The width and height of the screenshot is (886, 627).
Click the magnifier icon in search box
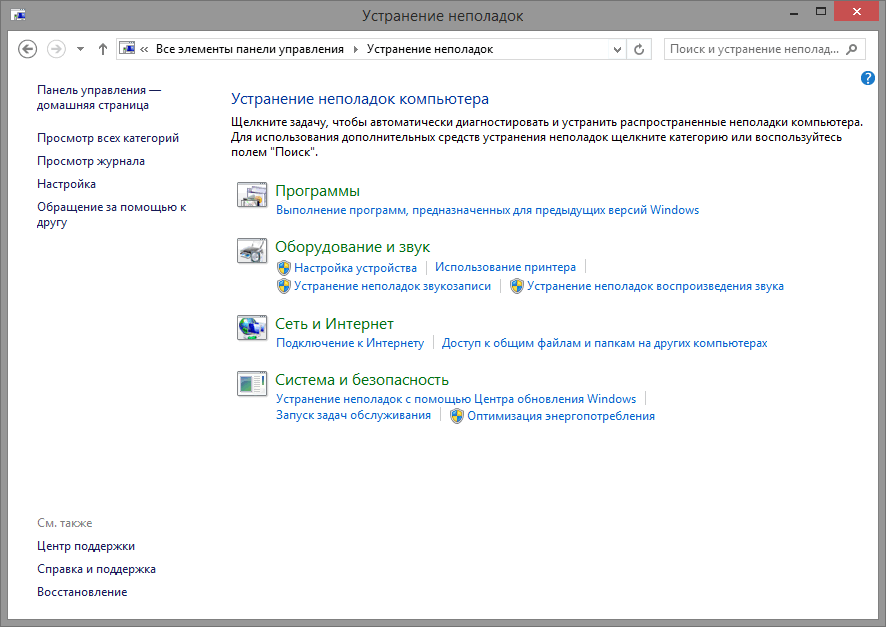pyautogui.click(x=852, y=49)
